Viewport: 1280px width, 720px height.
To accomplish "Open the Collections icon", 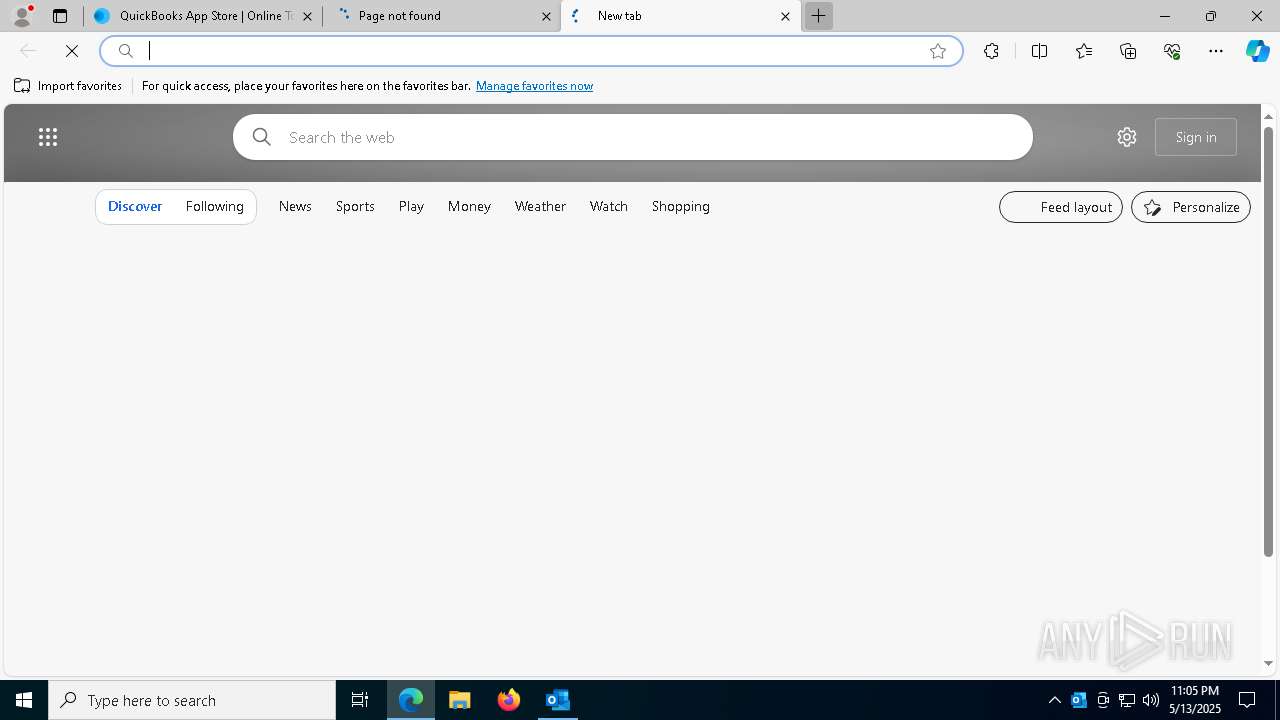I will [1128, 51].
